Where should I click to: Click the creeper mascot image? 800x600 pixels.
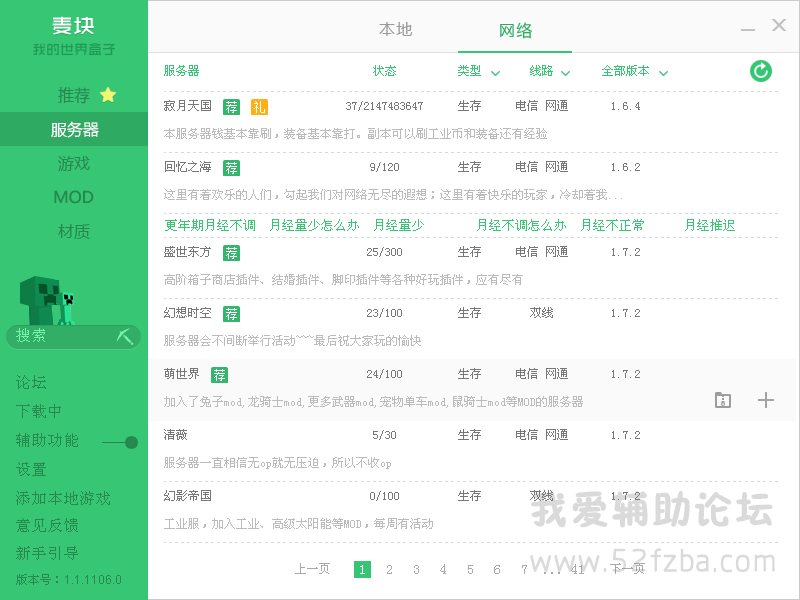pos(46,301)
